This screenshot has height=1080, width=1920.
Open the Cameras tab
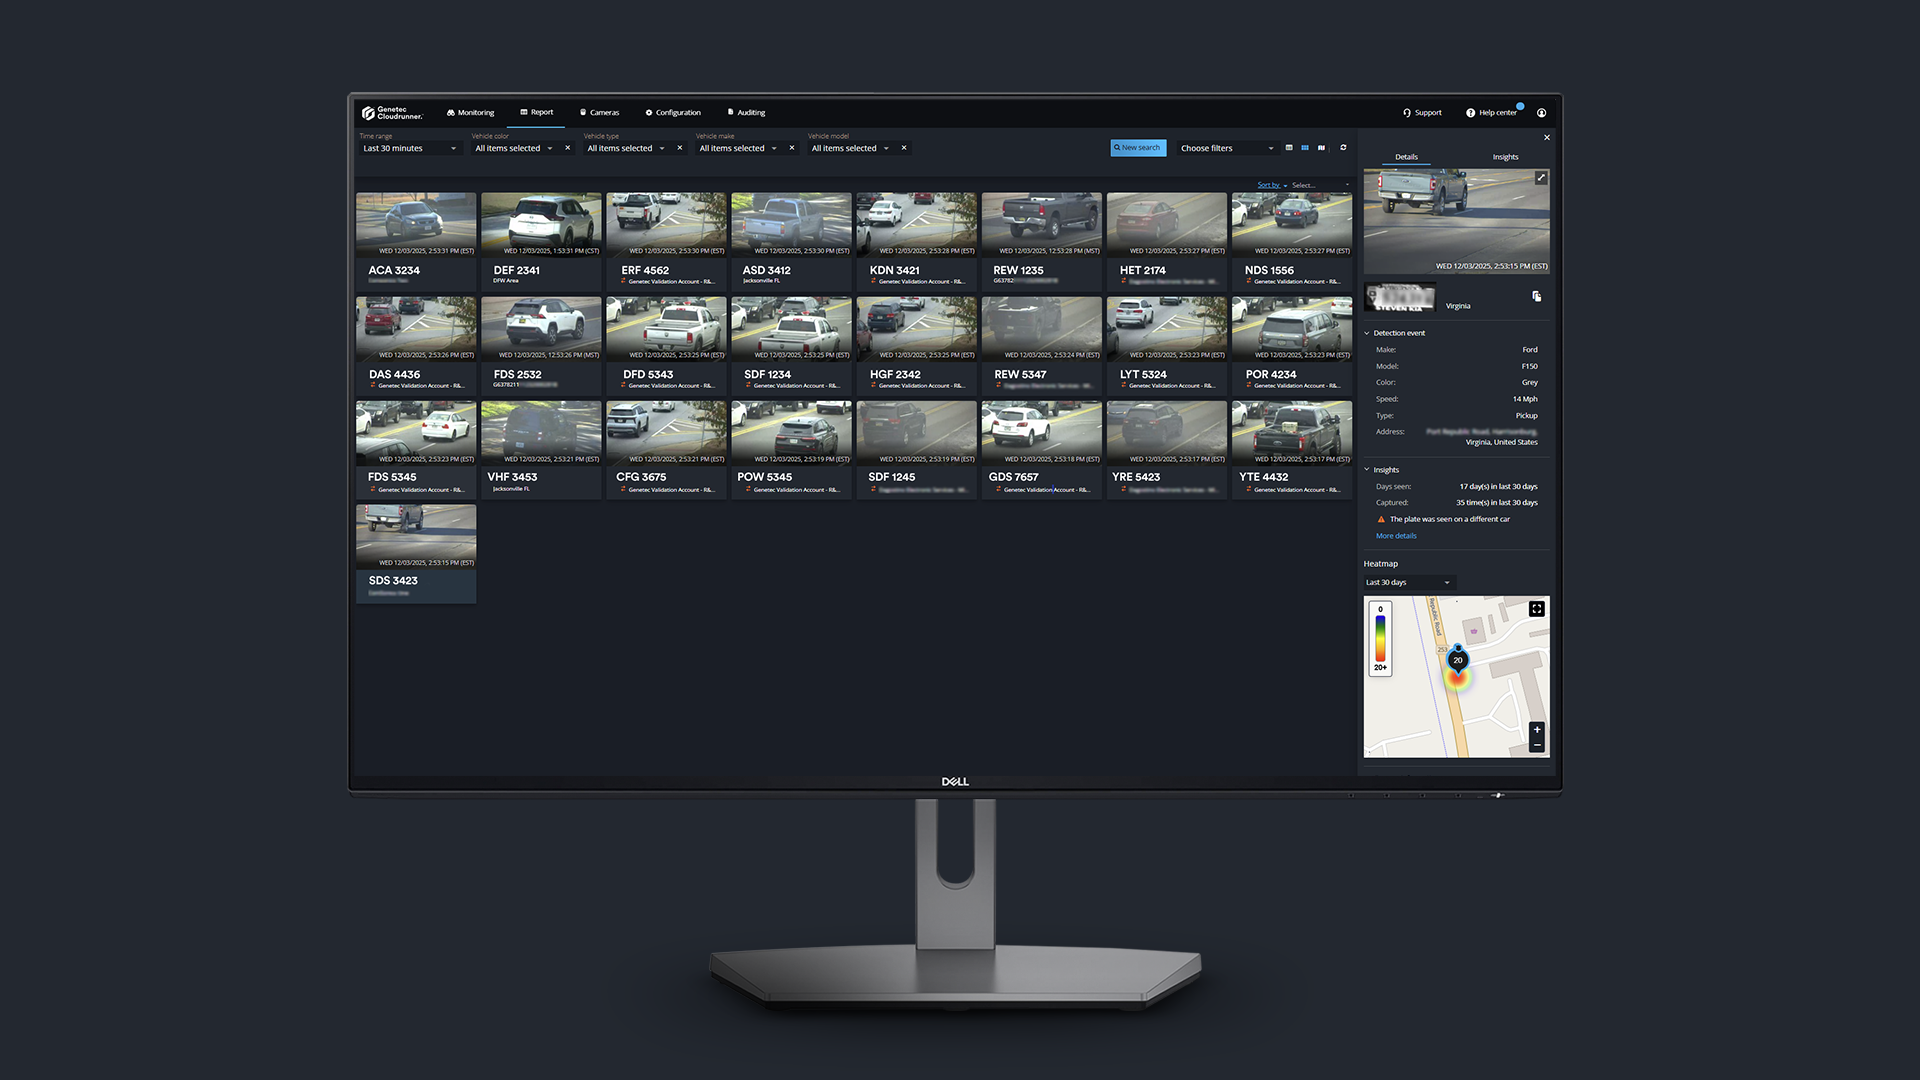click(600, 113)
